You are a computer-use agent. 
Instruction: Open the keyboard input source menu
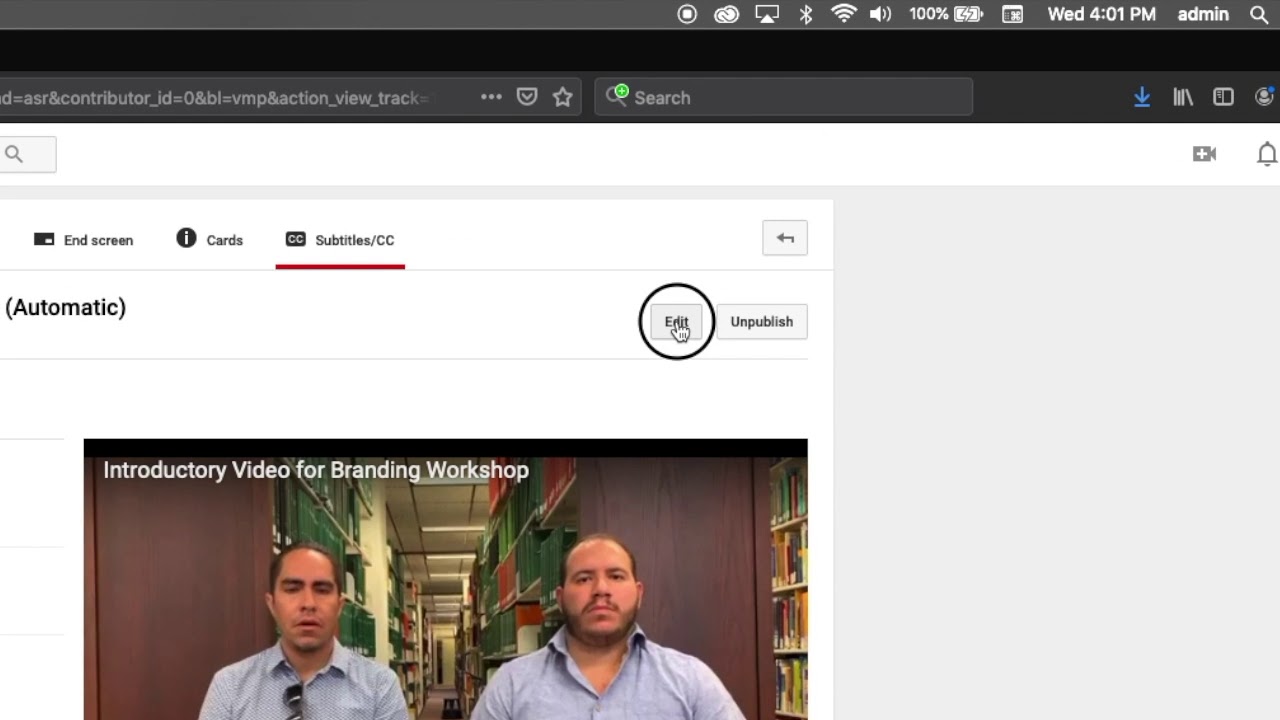click(1013, 14)
